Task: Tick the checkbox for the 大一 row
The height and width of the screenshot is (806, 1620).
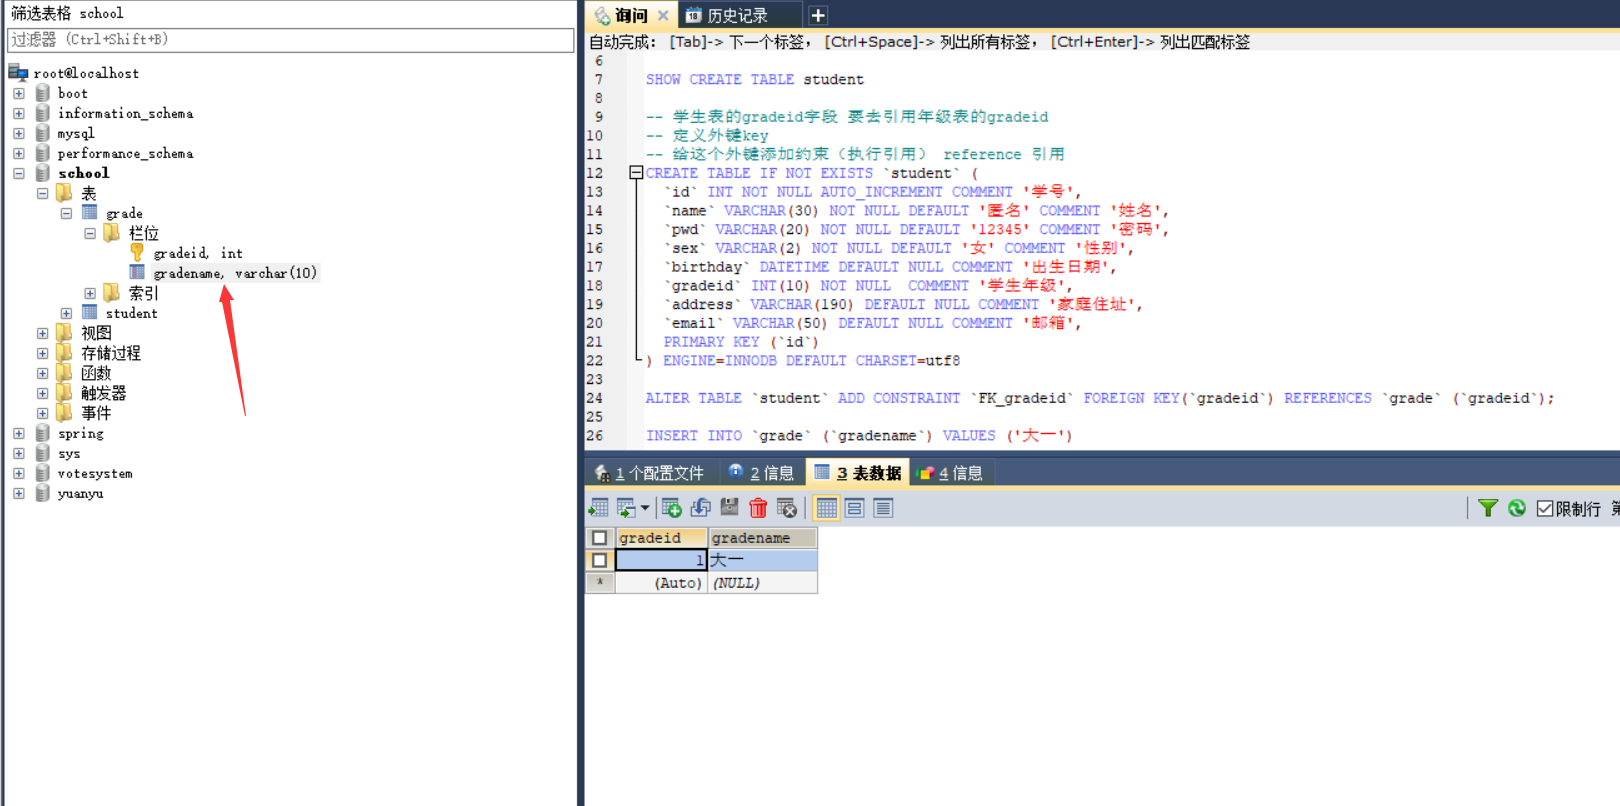Action: [600, 560]
